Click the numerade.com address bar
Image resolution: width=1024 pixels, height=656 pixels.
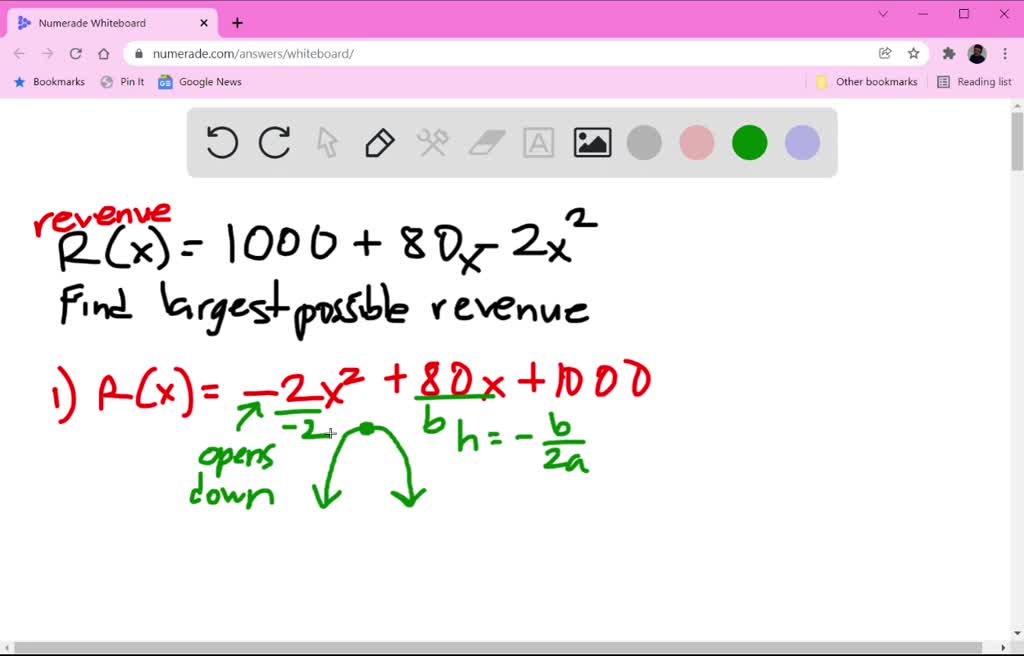point(300,53)
